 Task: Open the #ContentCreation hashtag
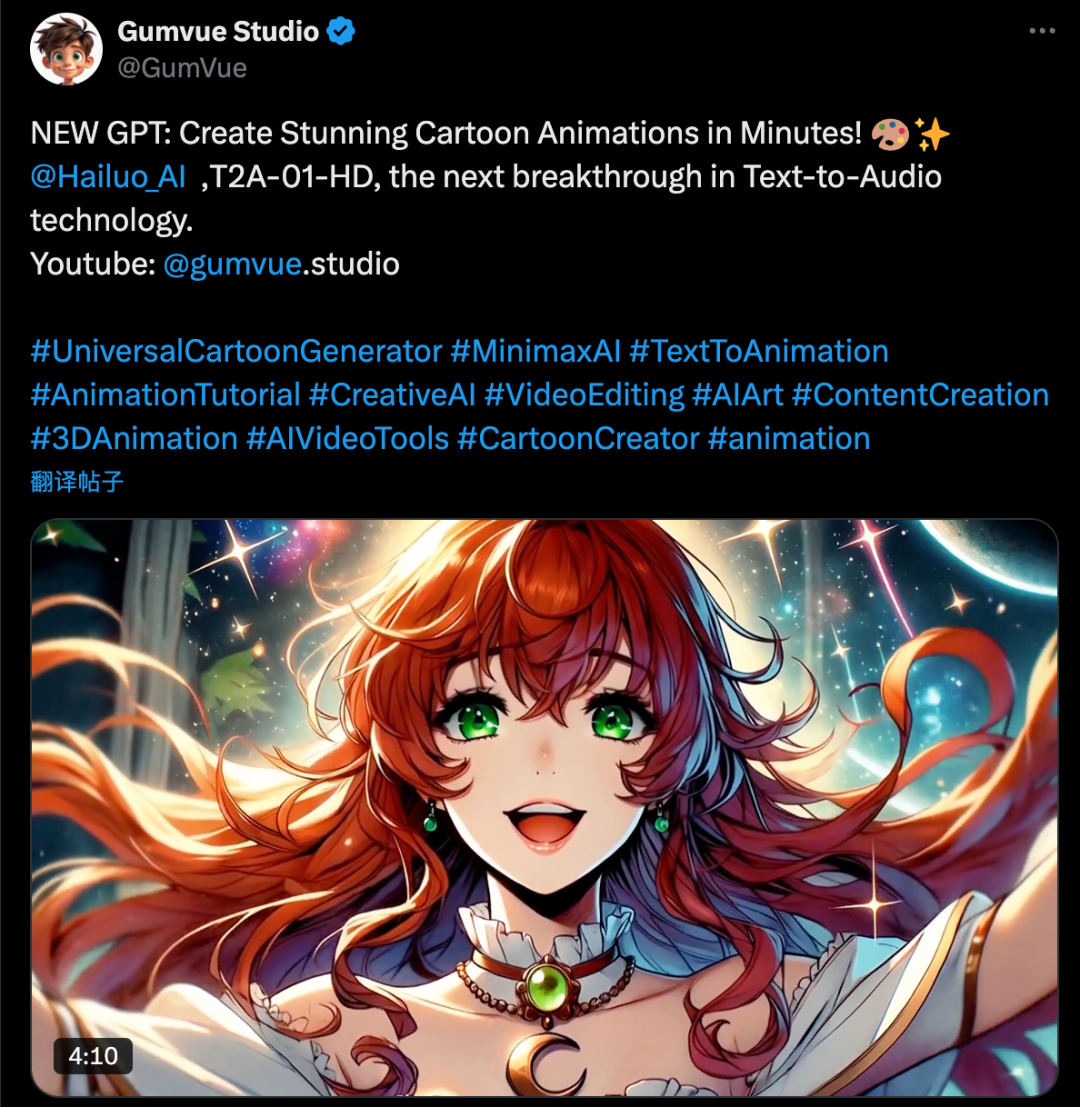tap(920, 395)
